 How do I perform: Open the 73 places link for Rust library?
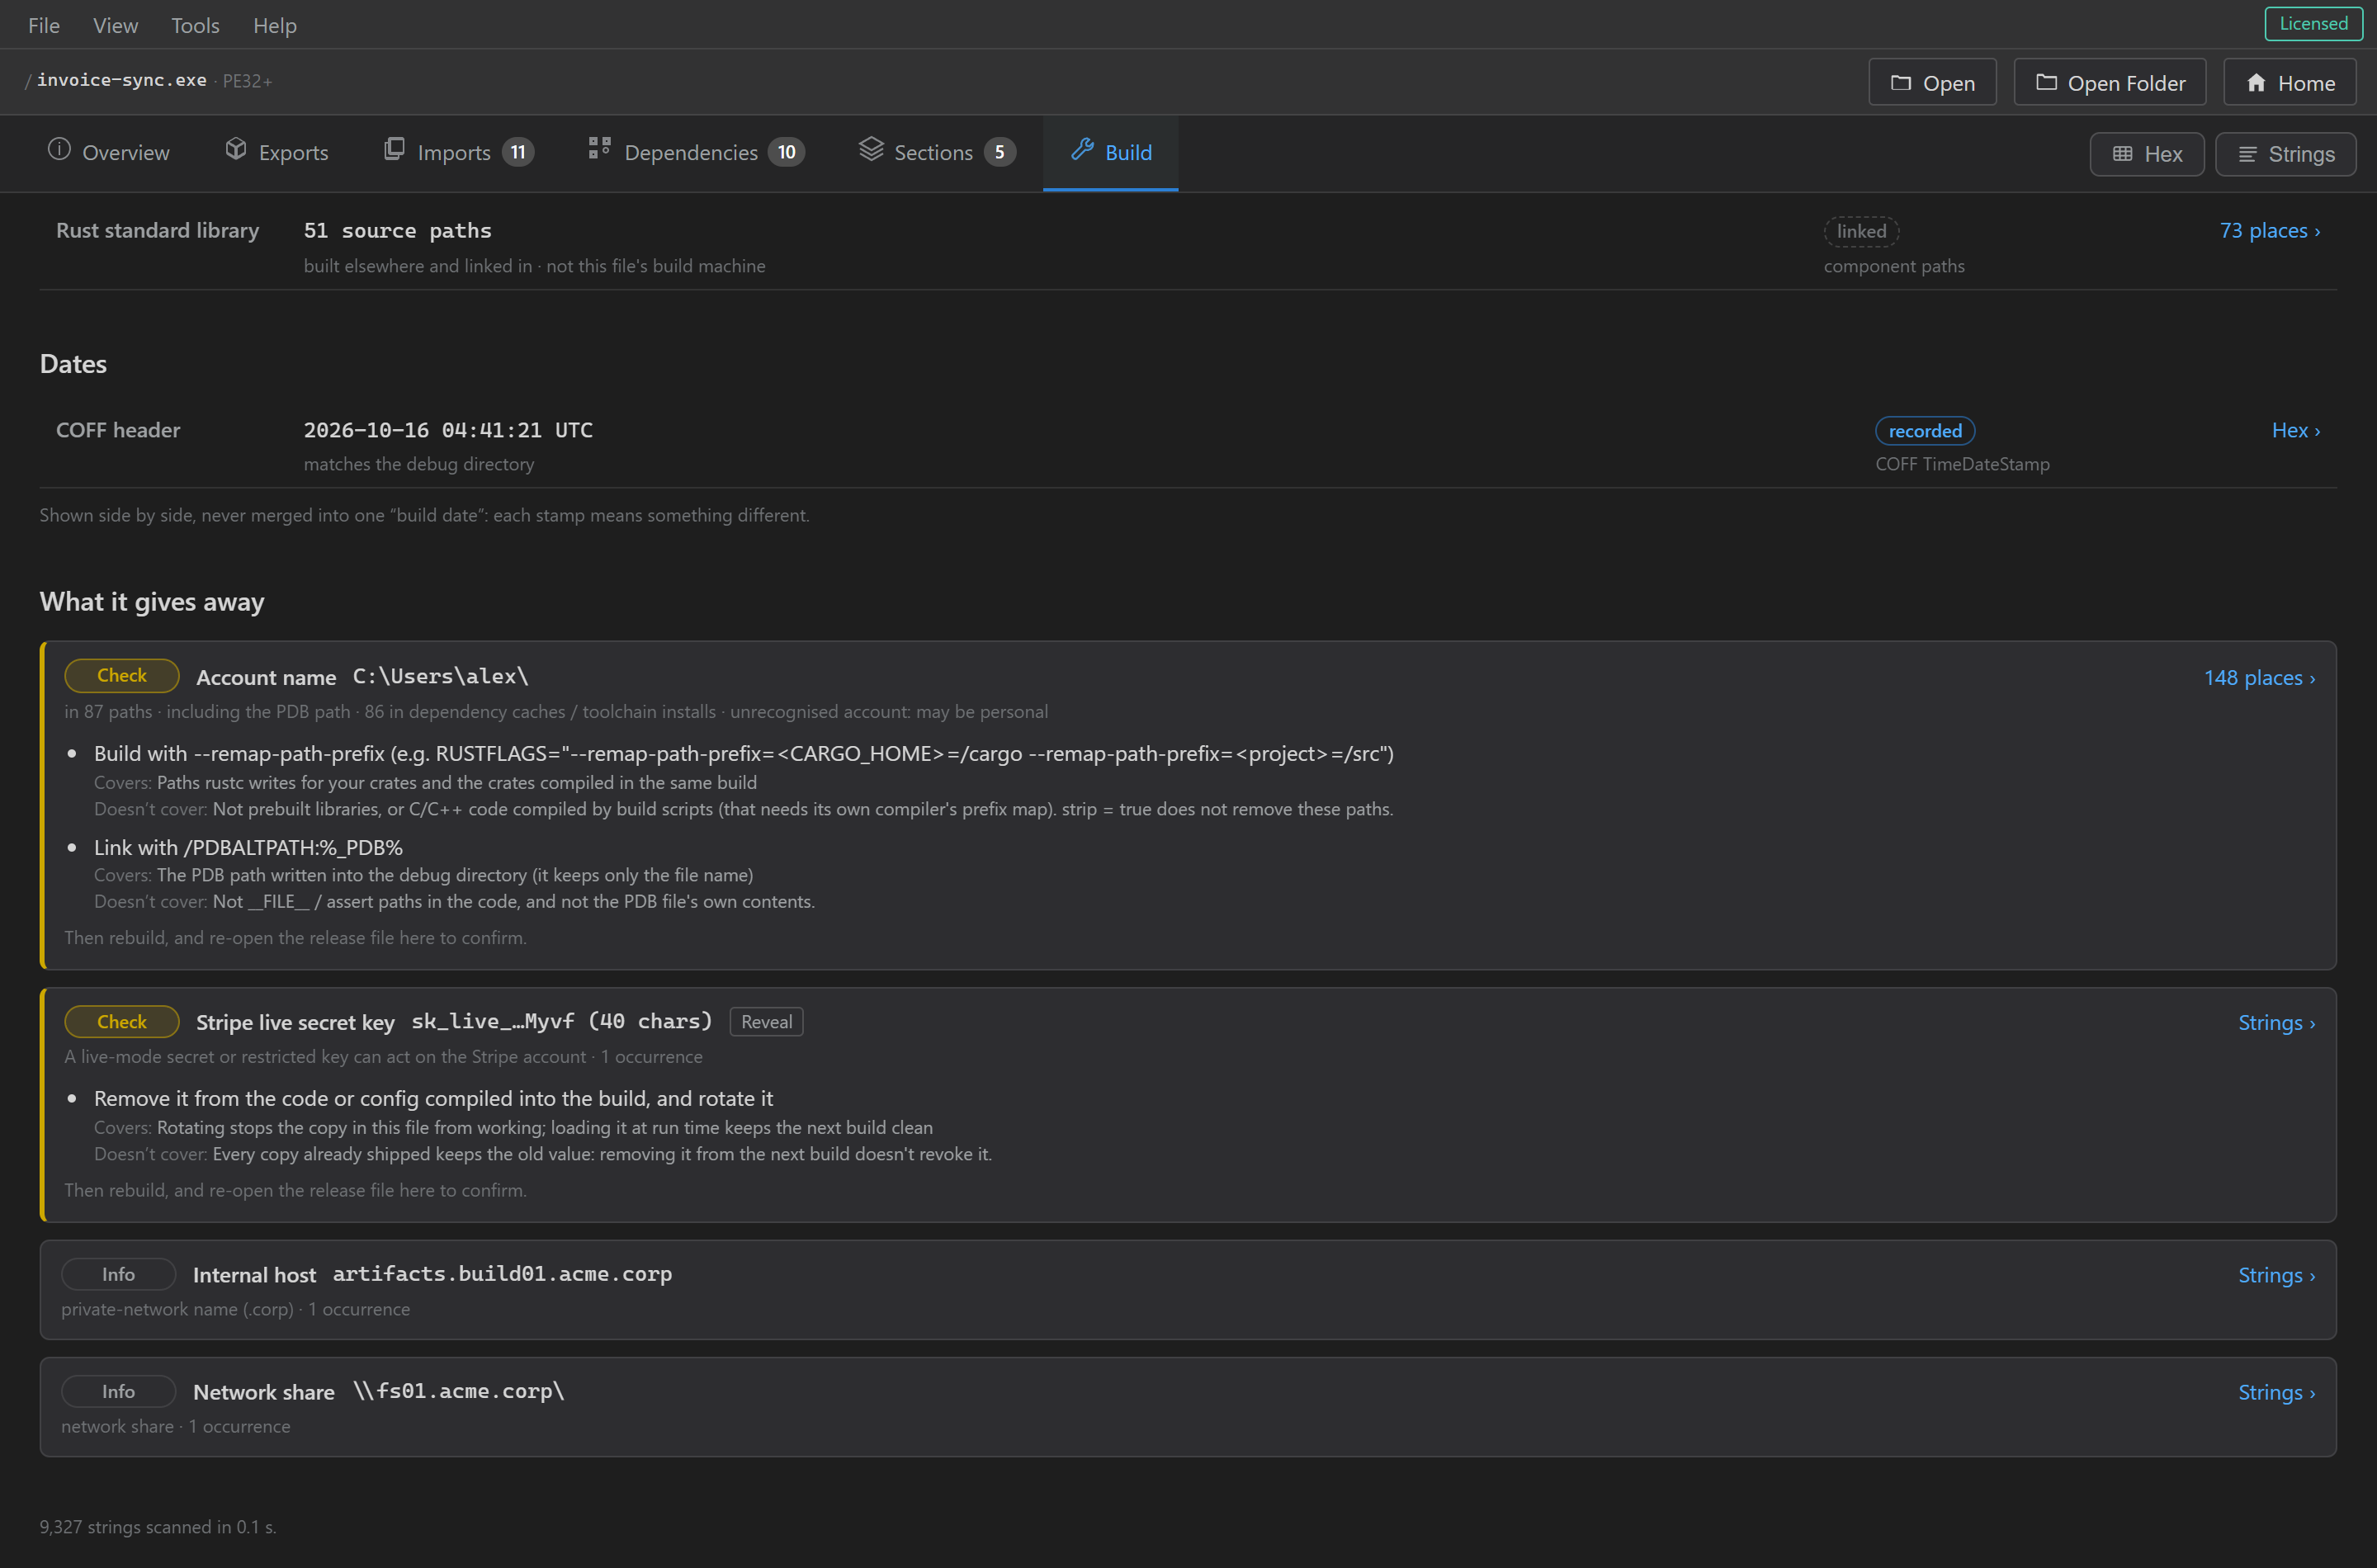pyautogui.click(x=2269, y=231)
